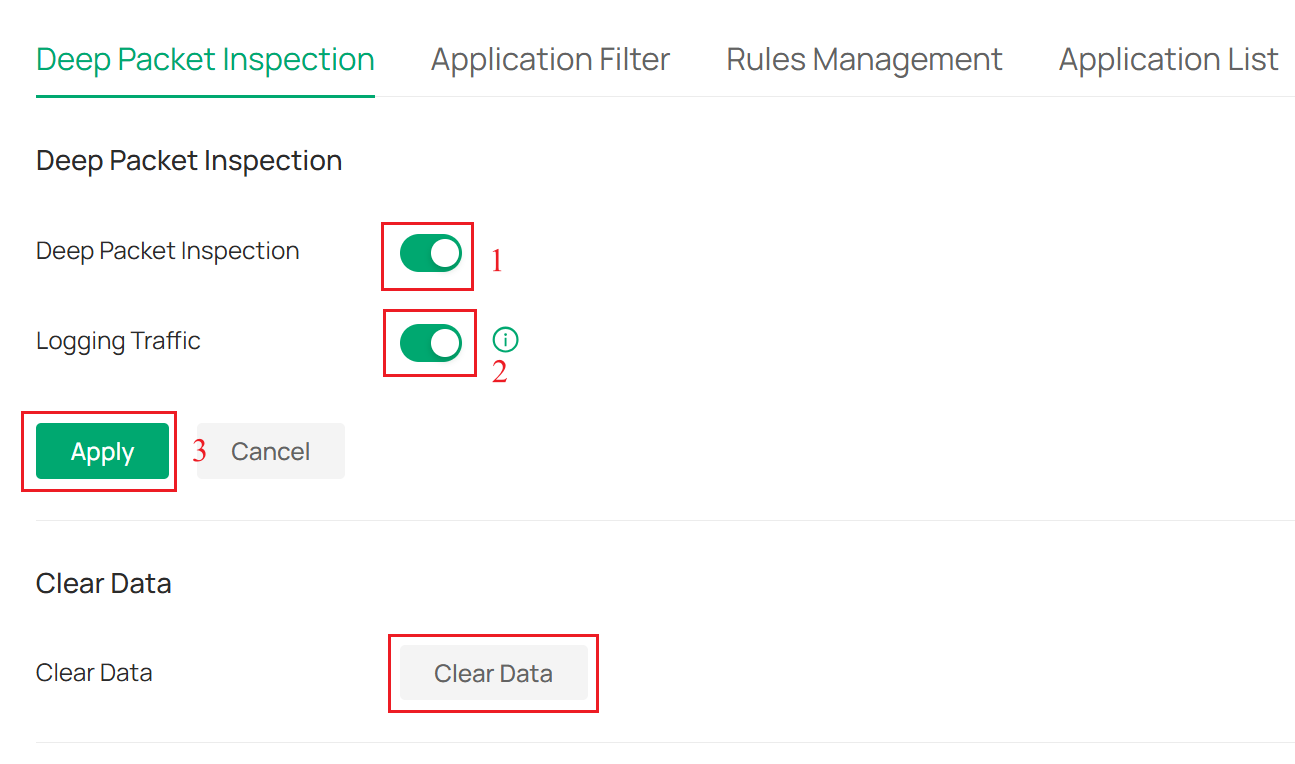Screen dimensions: 1295x764
Task: Go to the Application List tab
Action: tap(1168, 59)
